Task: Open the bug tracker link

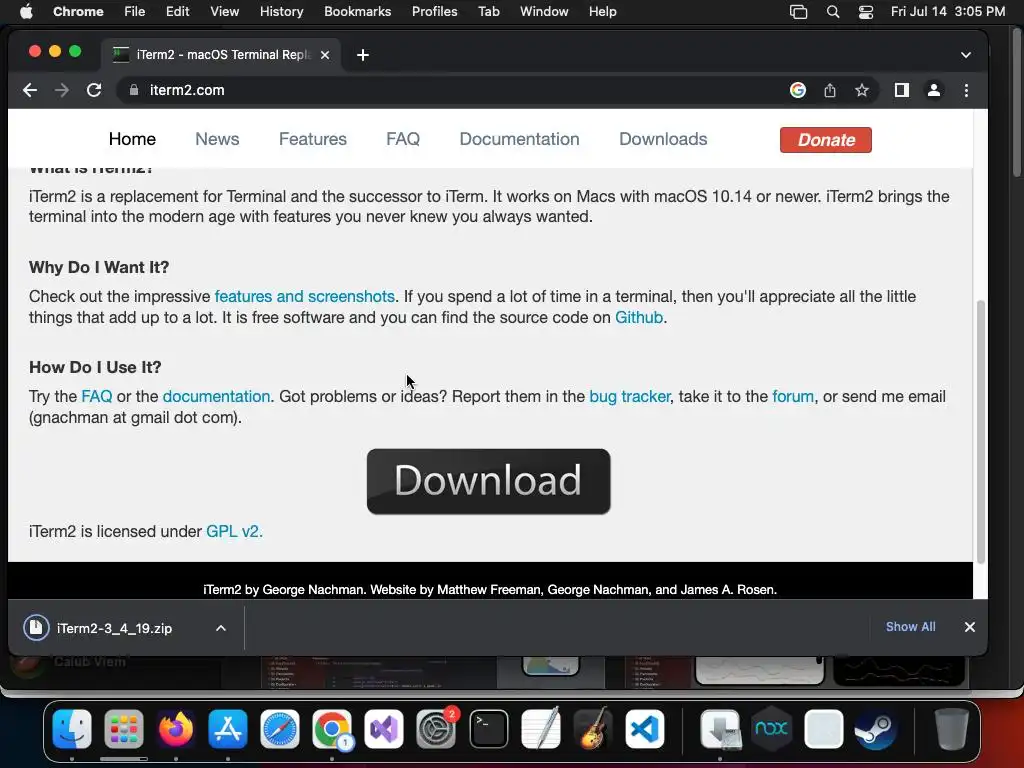Action: (x=630, y=396)
